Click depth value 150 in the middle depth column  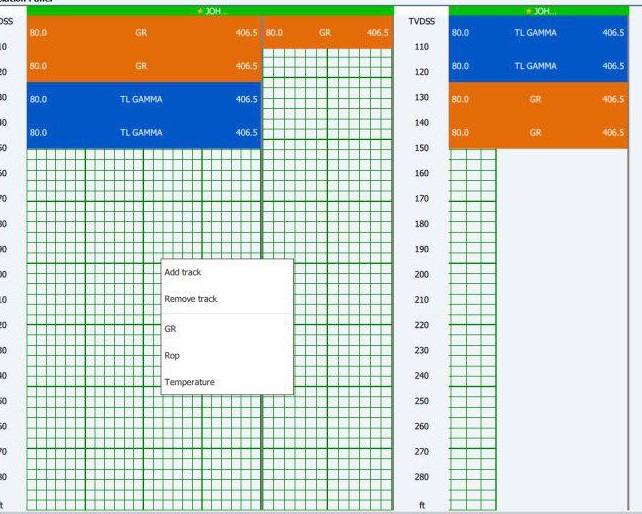(421, 148)
